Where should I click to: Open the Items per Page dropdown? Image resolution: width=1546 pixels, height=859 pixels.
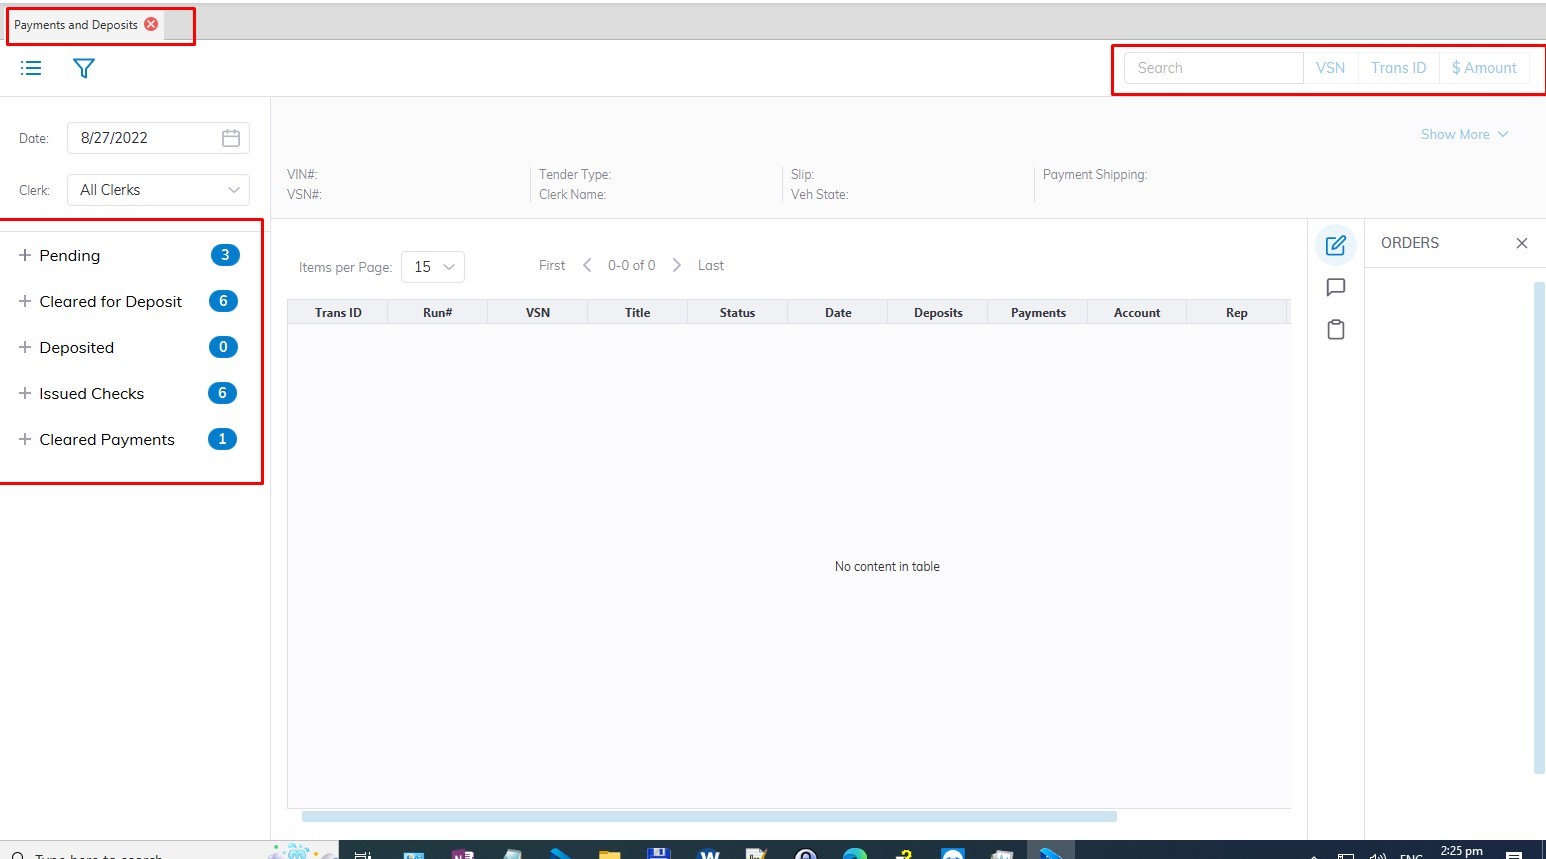tap(433, 267)
